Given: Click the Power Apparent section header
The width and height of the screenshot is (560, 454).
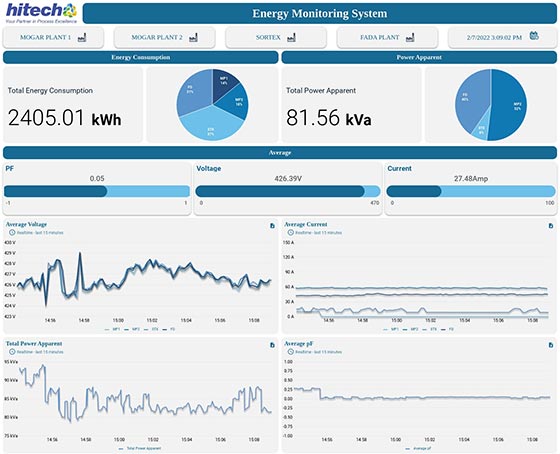Looking at the screenshot, I should coord(419,58).
